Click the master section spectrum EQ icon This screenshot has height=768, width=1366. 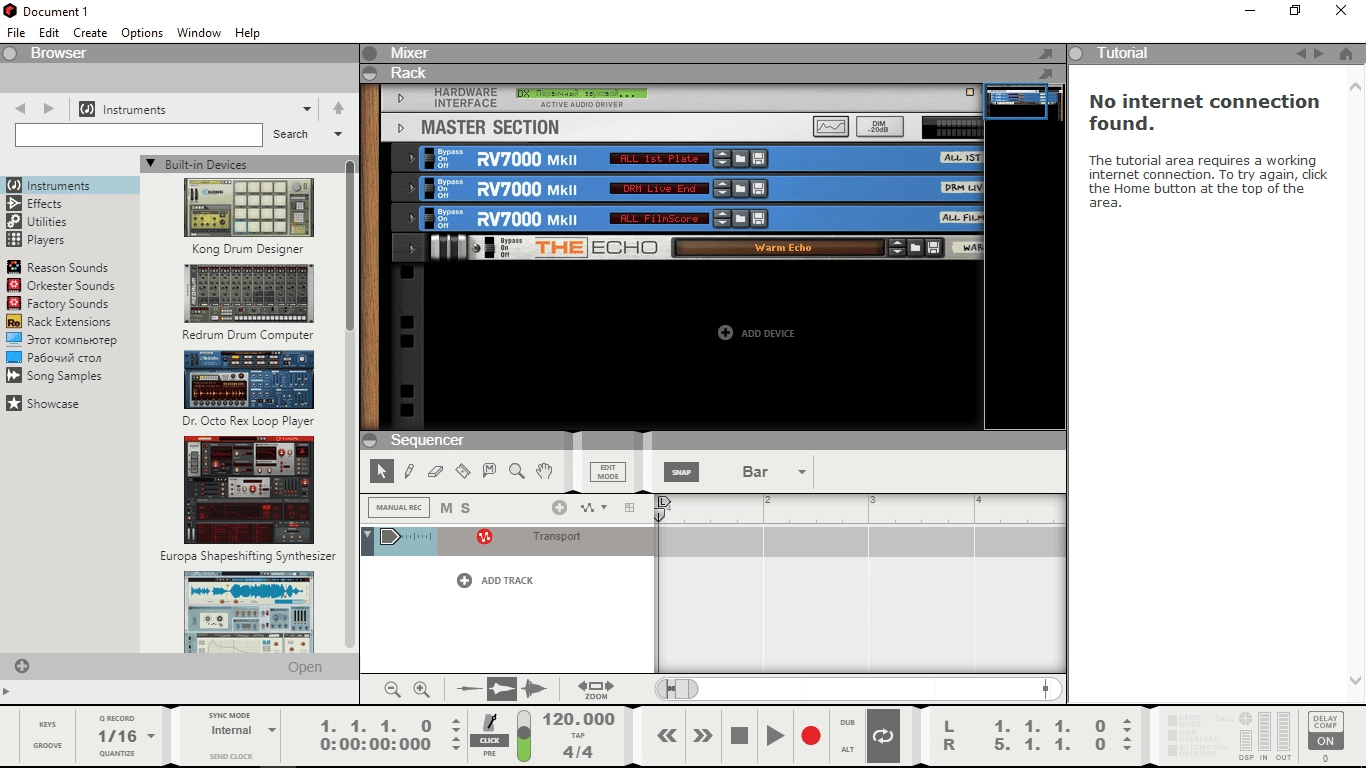click(x=831, y=127)
